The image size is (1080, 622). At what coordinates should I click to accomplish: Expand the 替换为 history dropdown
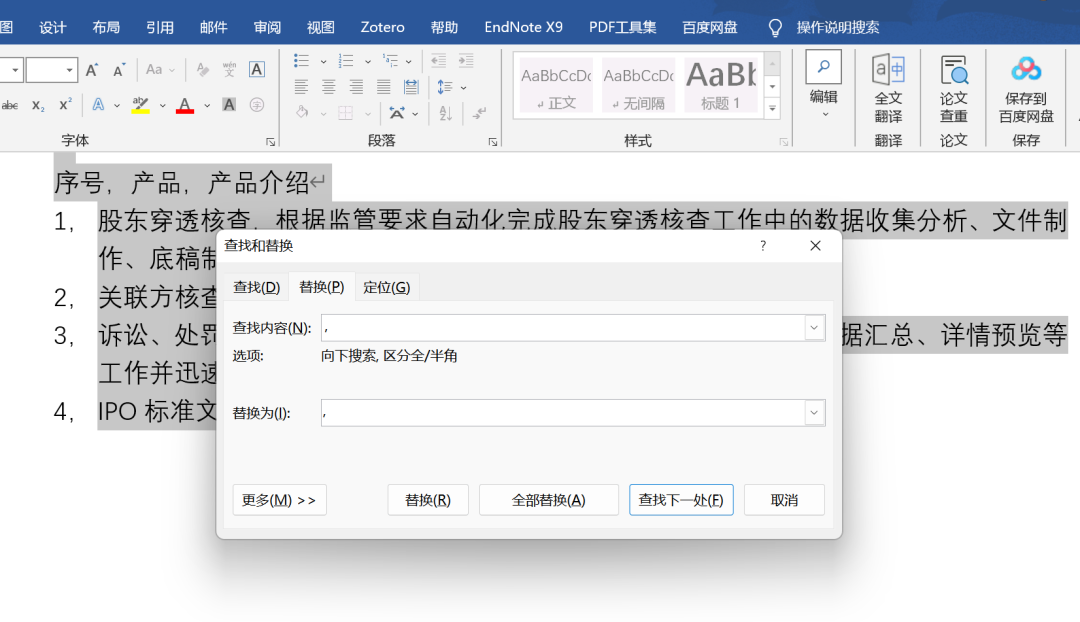(814, 413)
